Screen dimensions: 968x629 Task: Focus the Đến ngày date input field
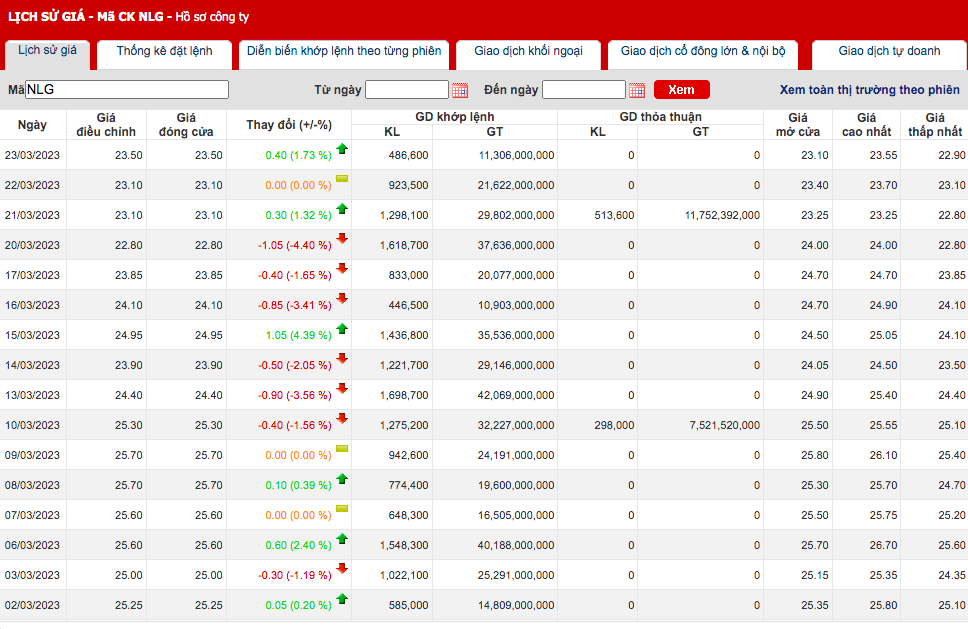tap(583, 90)
